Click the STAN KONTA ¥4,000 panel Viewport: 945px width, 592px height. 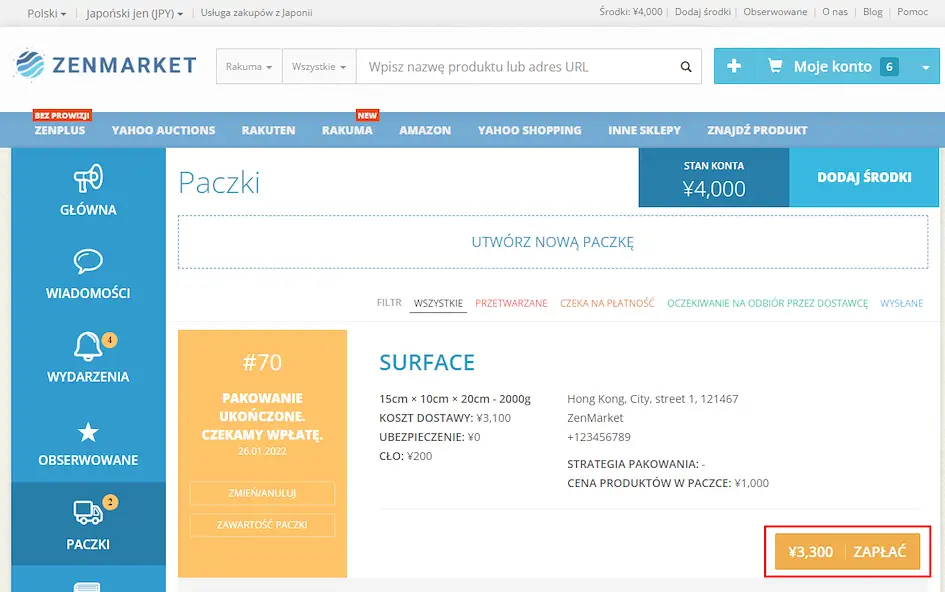click(x=714, y=178)
